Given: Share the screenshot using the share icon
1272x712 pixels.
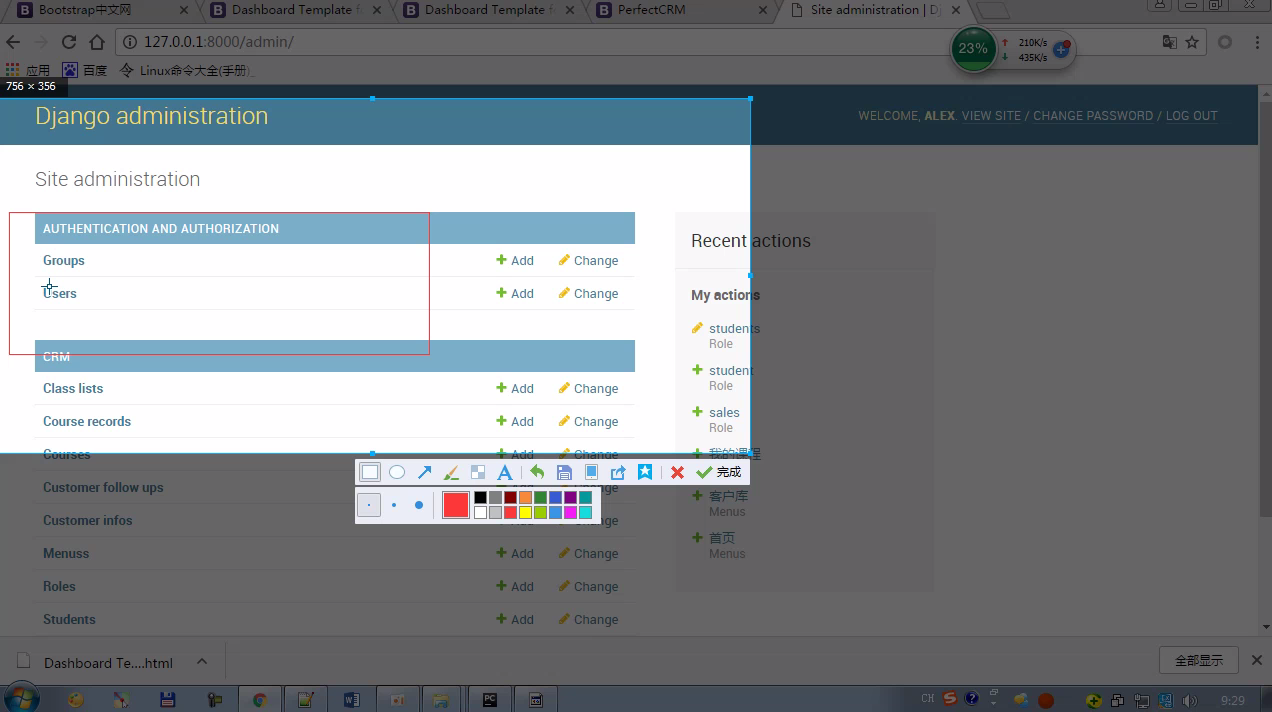Looking at the screenshot, I should click(618, 472).
